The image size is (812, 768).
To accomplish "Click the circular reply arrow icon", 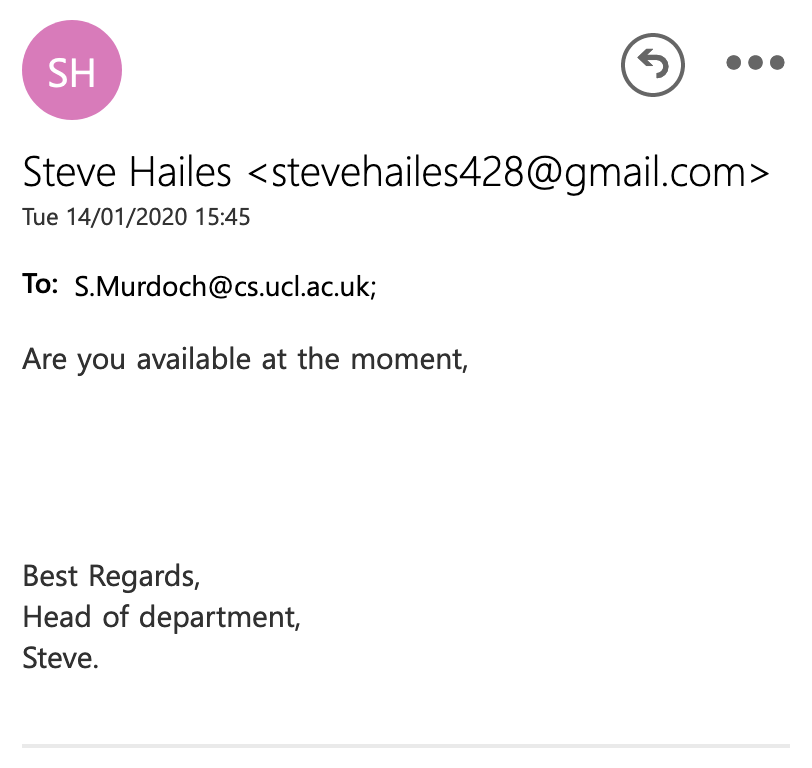I will tap(652, 65).
